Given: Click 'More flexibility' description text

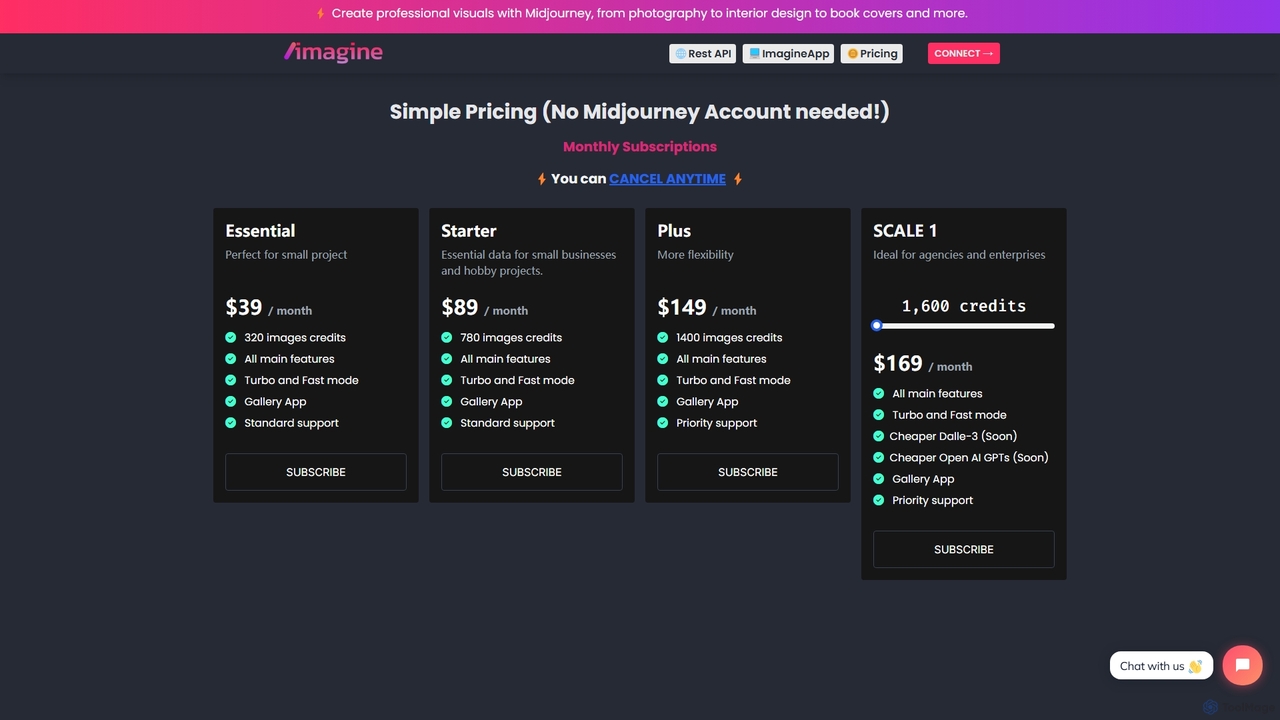Looking at the screenshot, I should click(x=695, y=255).
